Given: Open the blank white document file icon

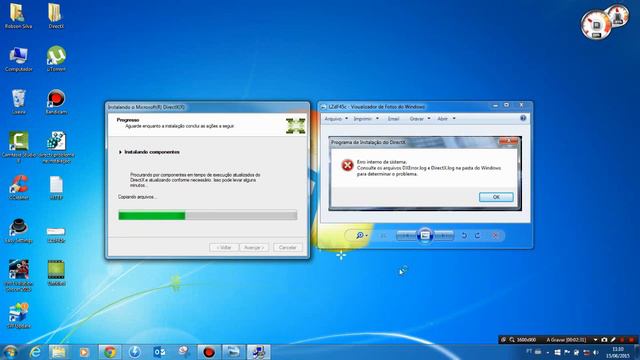Looking at the screenshot, I should [56, 187].
